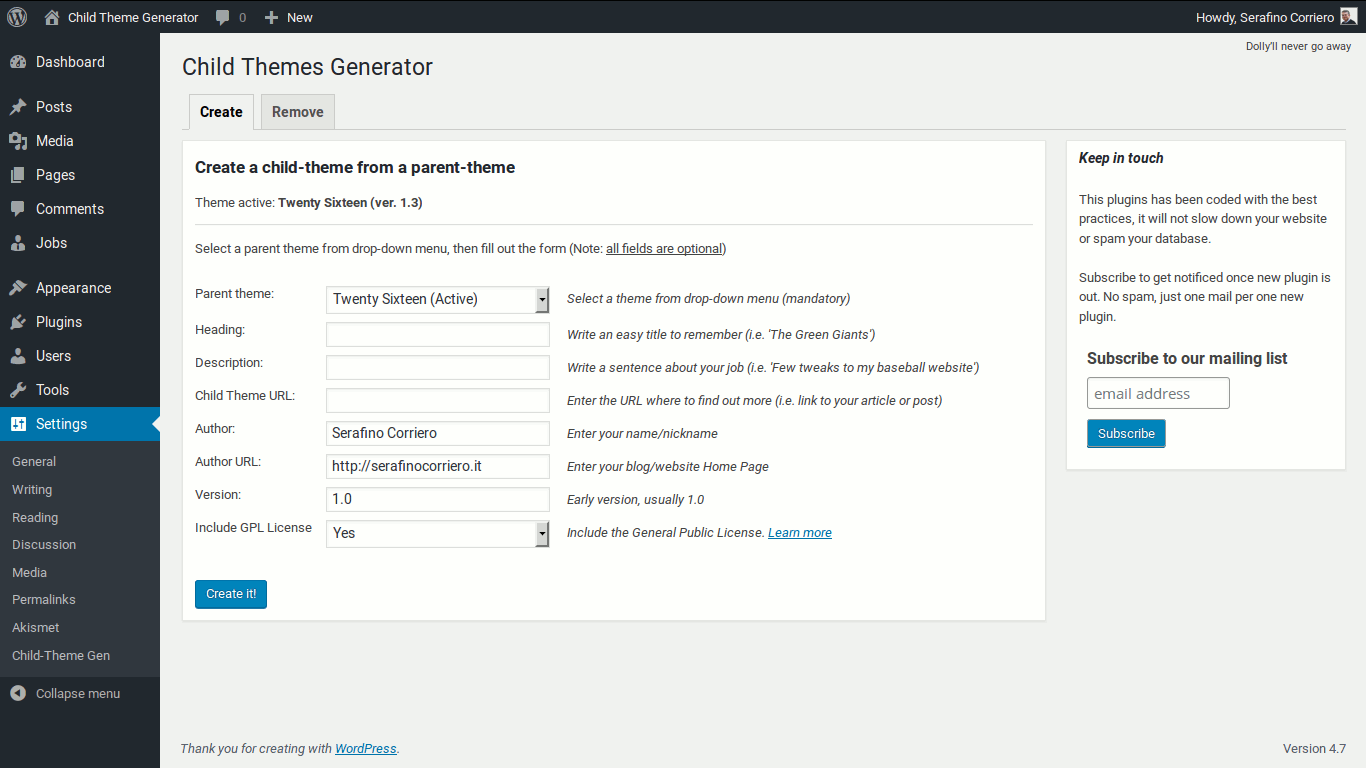Click the home icon beside Child Theme Generator
The image size is (1366, 768).
pos(52,17)
